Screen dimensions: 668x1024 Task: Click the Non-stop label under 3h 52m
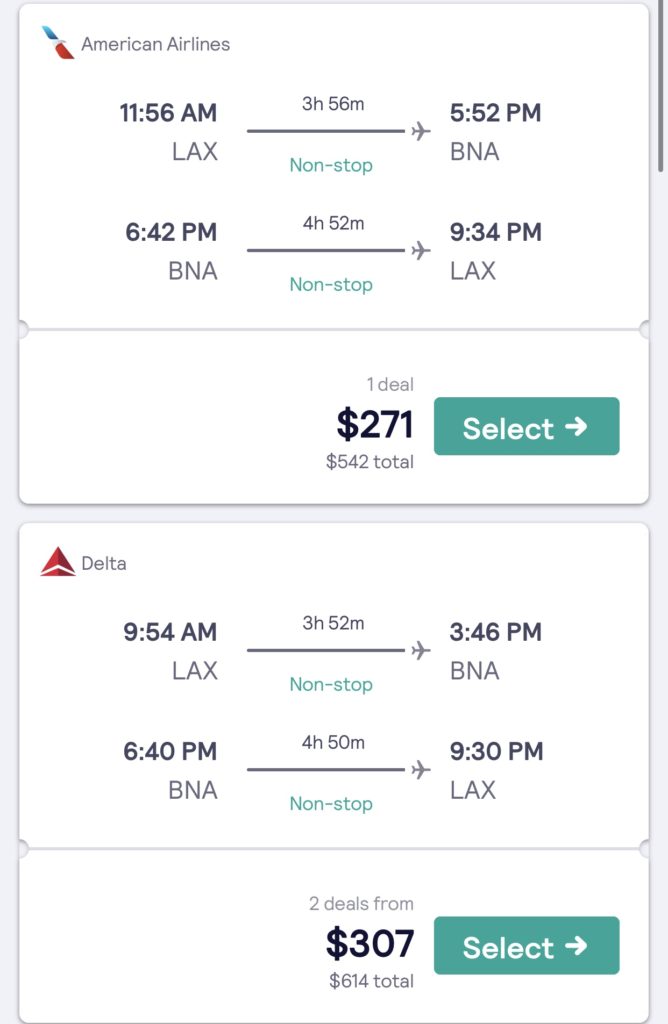click(331, 684)
